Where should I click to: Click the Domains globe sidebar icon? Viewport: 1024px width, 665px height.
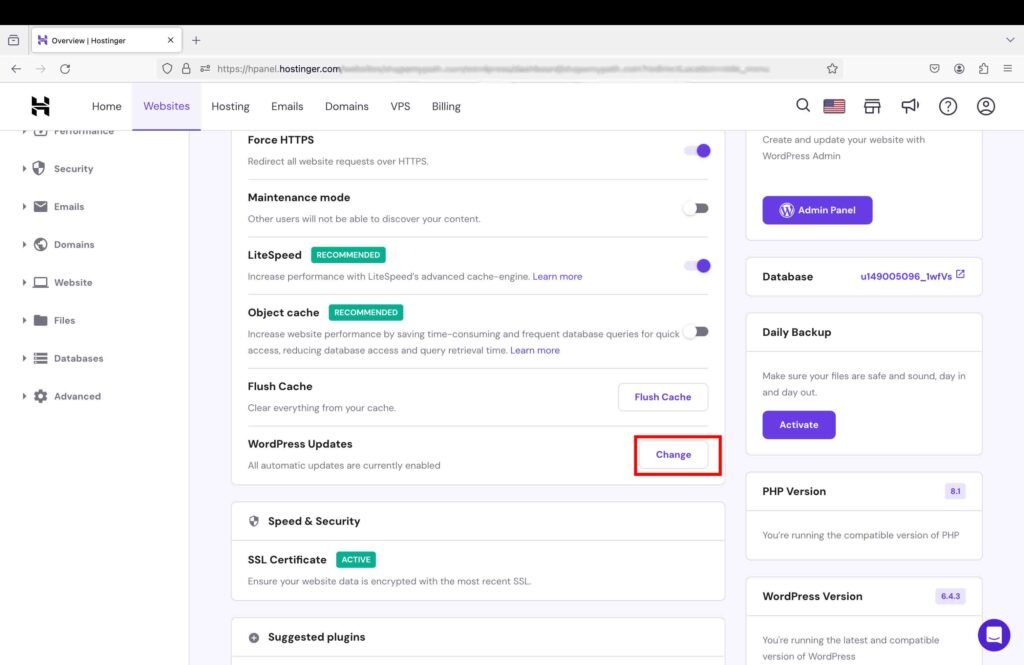click(40, 244)
